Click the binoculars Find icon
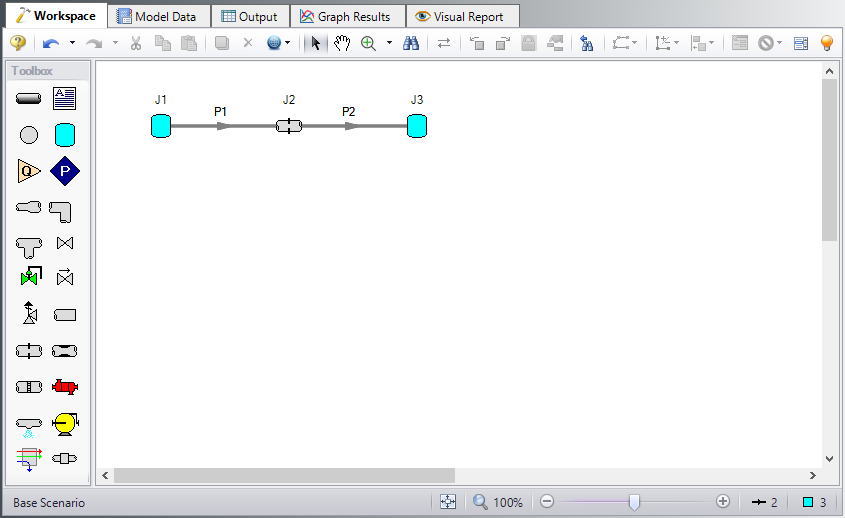Screen dimensions: 845x518 410,43
